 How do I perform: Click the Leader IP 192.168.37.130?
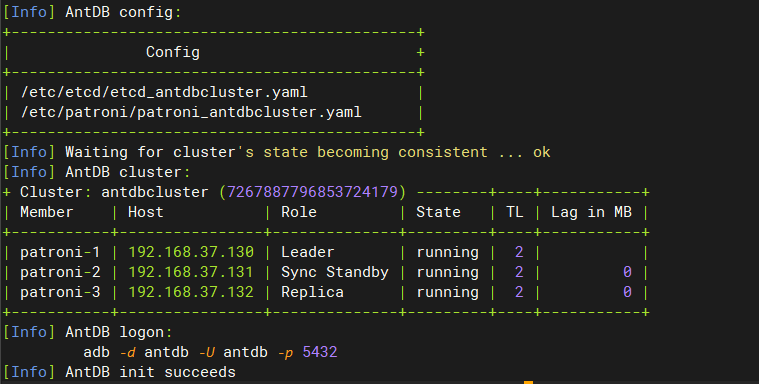[191, 252]
